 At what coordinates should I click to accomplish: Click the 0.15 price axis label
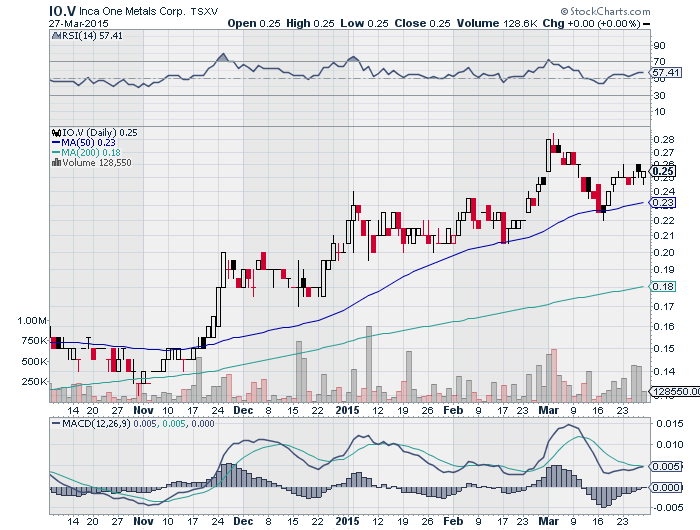(664, 348)
